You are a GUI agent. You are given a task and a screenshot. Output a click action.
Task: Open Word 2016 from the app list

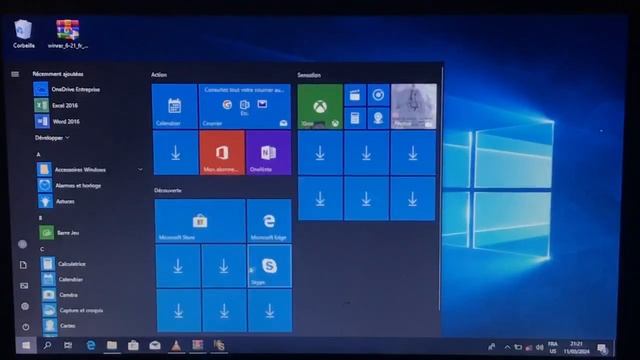click(57, 121)
